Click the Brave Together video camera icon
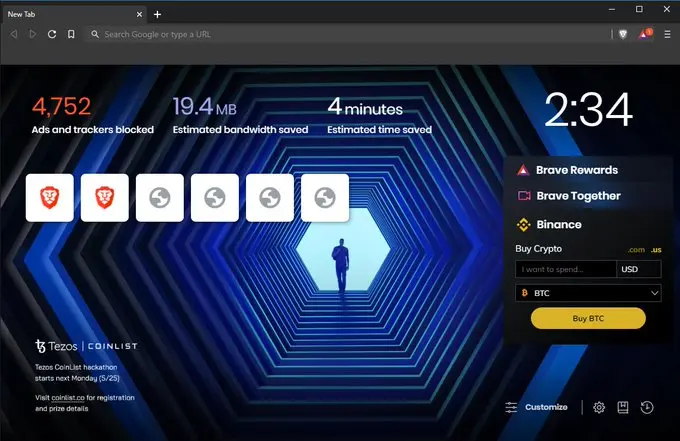Image resolution: width=680 pixels, height=441 pixels. 524,196
